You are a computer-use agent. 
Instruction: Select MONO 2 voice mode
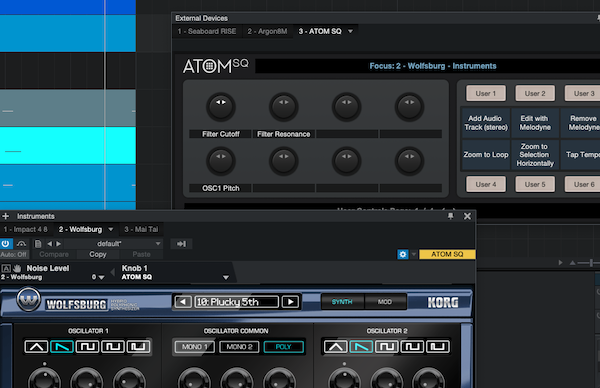pyautogui.click(x=239, y=347)
